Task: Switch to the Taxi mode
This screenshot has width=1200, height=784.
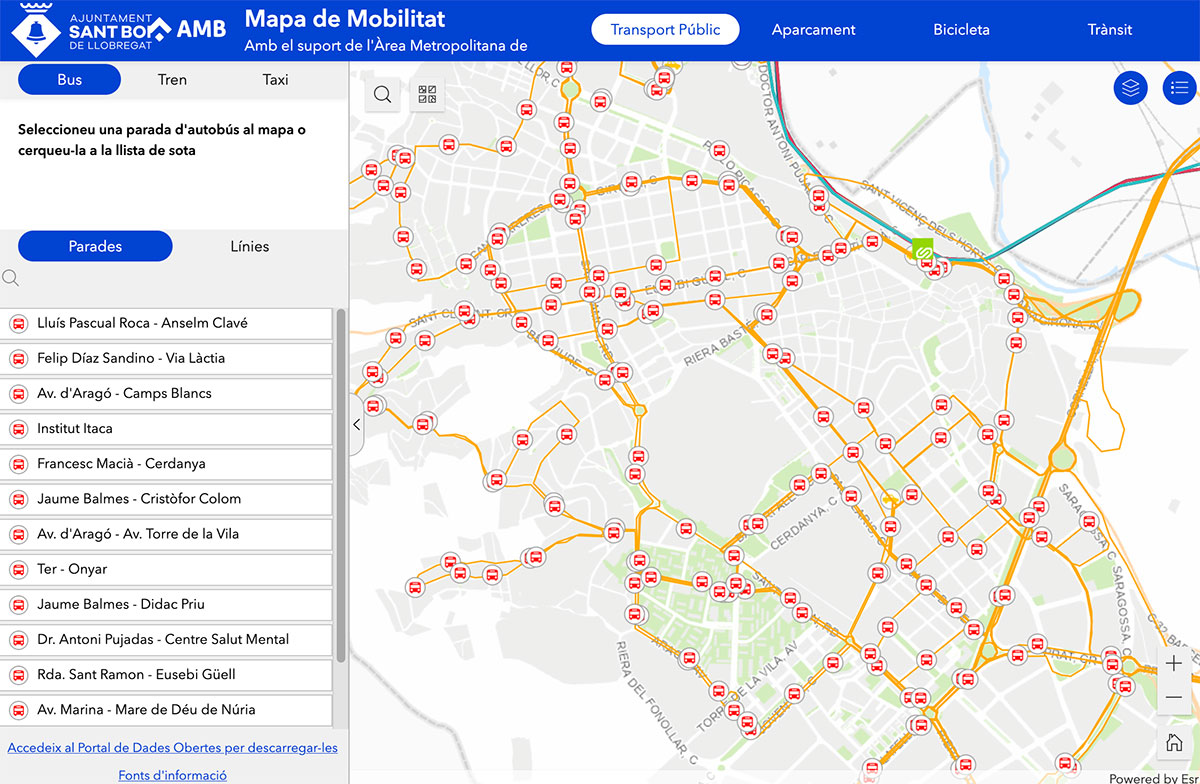Action: pos(275,80)
